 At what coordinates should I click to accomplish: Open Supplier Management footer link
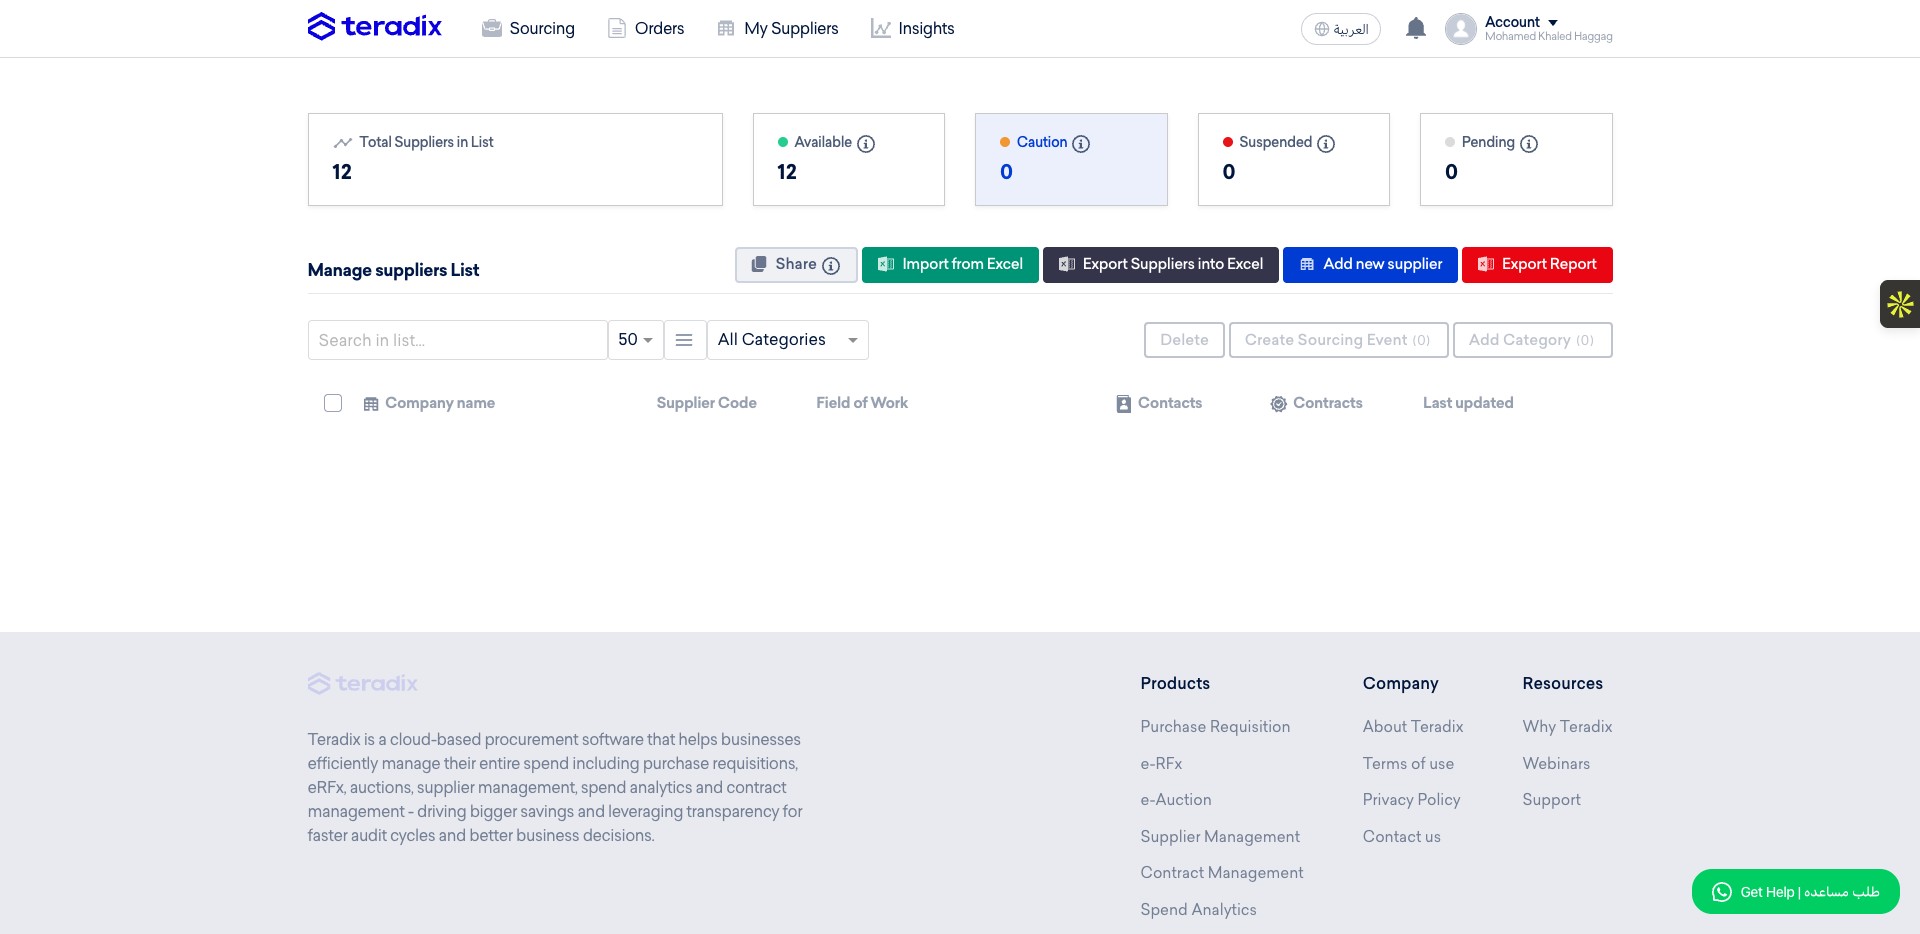point(1220,837)
